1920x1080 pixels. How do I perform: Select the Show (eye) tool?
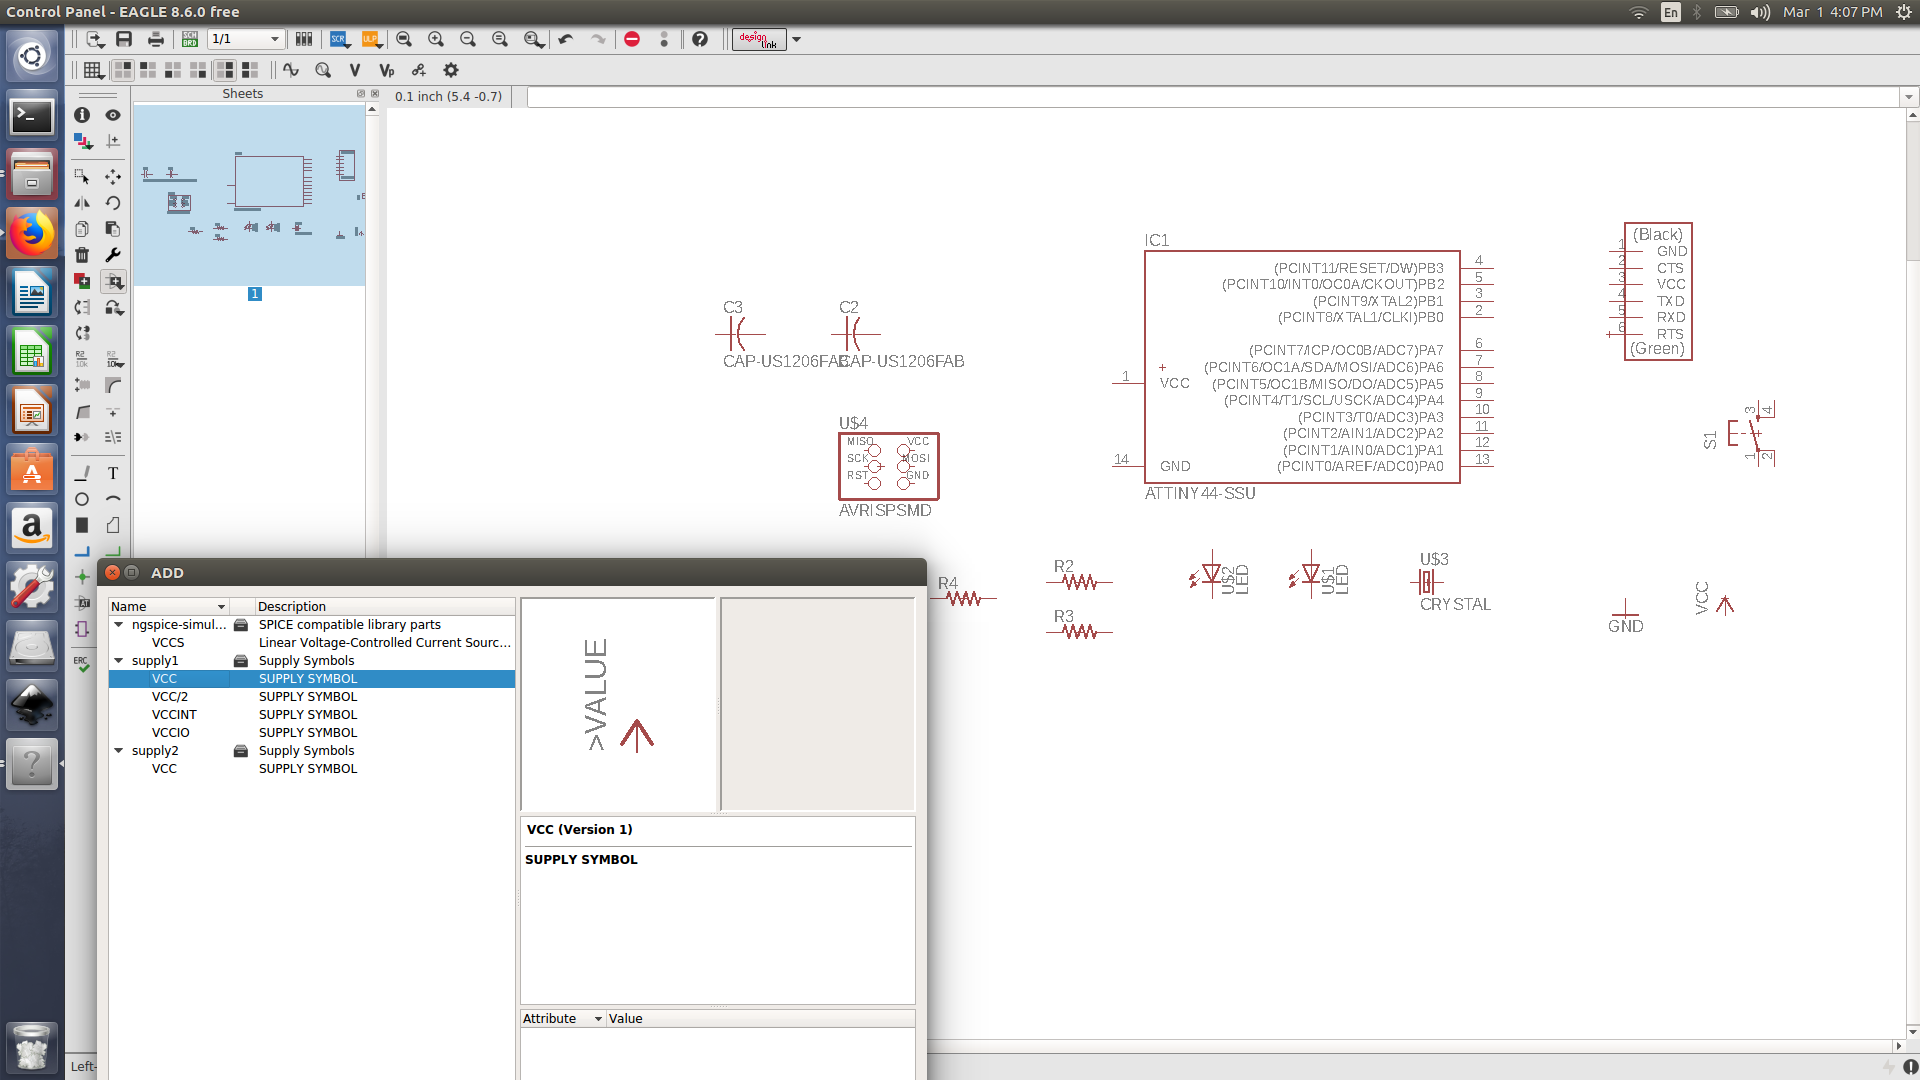tap(113, 115)
